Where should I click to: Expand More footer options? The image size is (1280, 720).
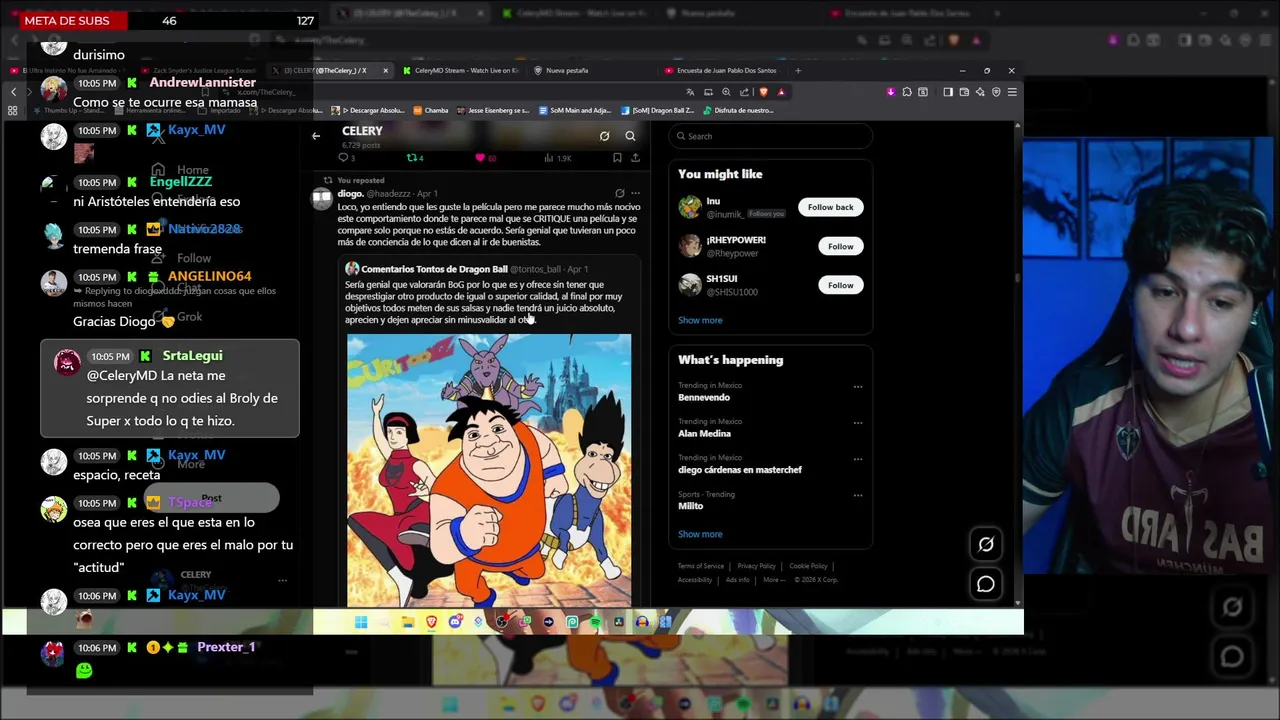(774, 580)
